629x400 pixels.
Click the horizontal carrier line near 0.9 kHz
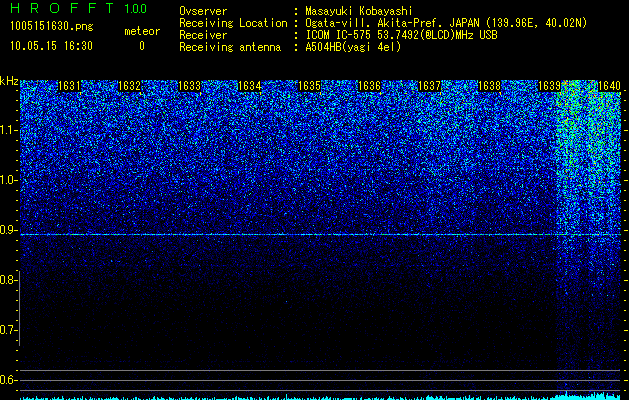[320, 234]
